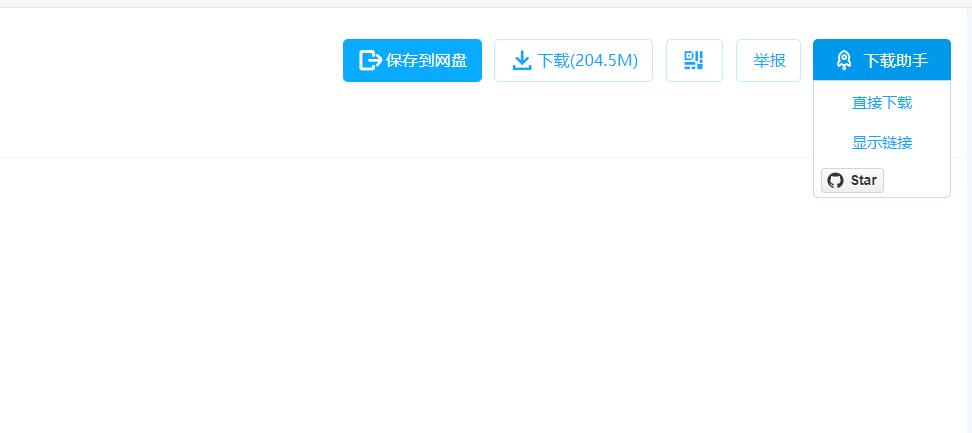The image size is (972, 433).
Task: Click the GitHub octocat logo
Action: pos(836,180)
